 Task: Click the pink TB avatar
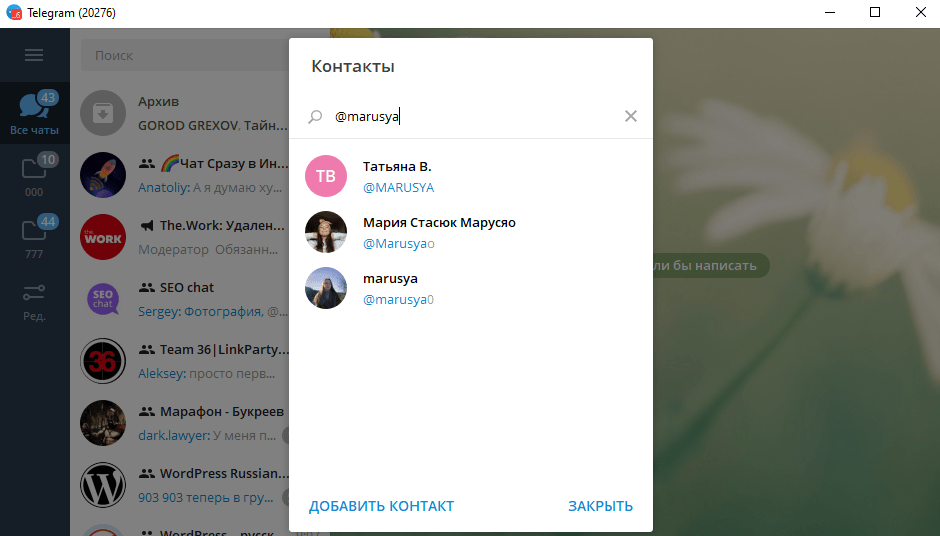click(x=326, y=176)
